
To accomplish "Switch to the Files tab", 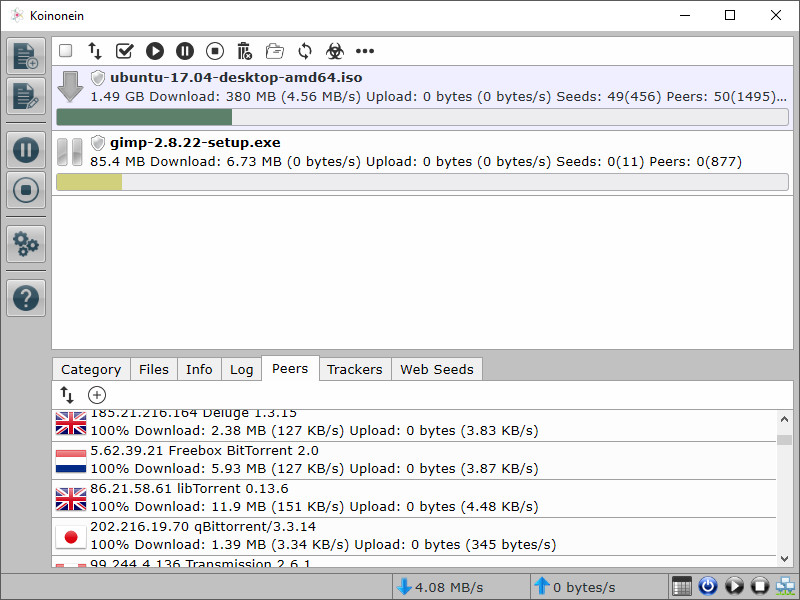I will click(x=154, y=369).
